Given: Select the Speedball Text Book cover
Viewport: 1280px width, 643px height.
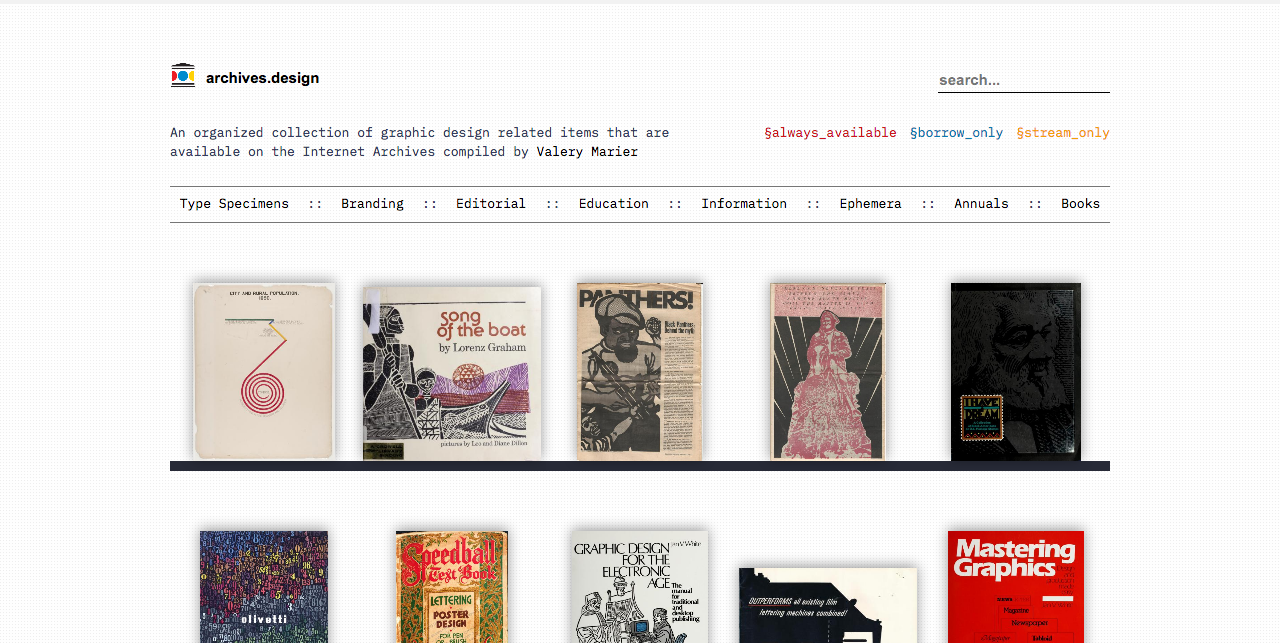Looking at the screenshot, I should [452, 586].
